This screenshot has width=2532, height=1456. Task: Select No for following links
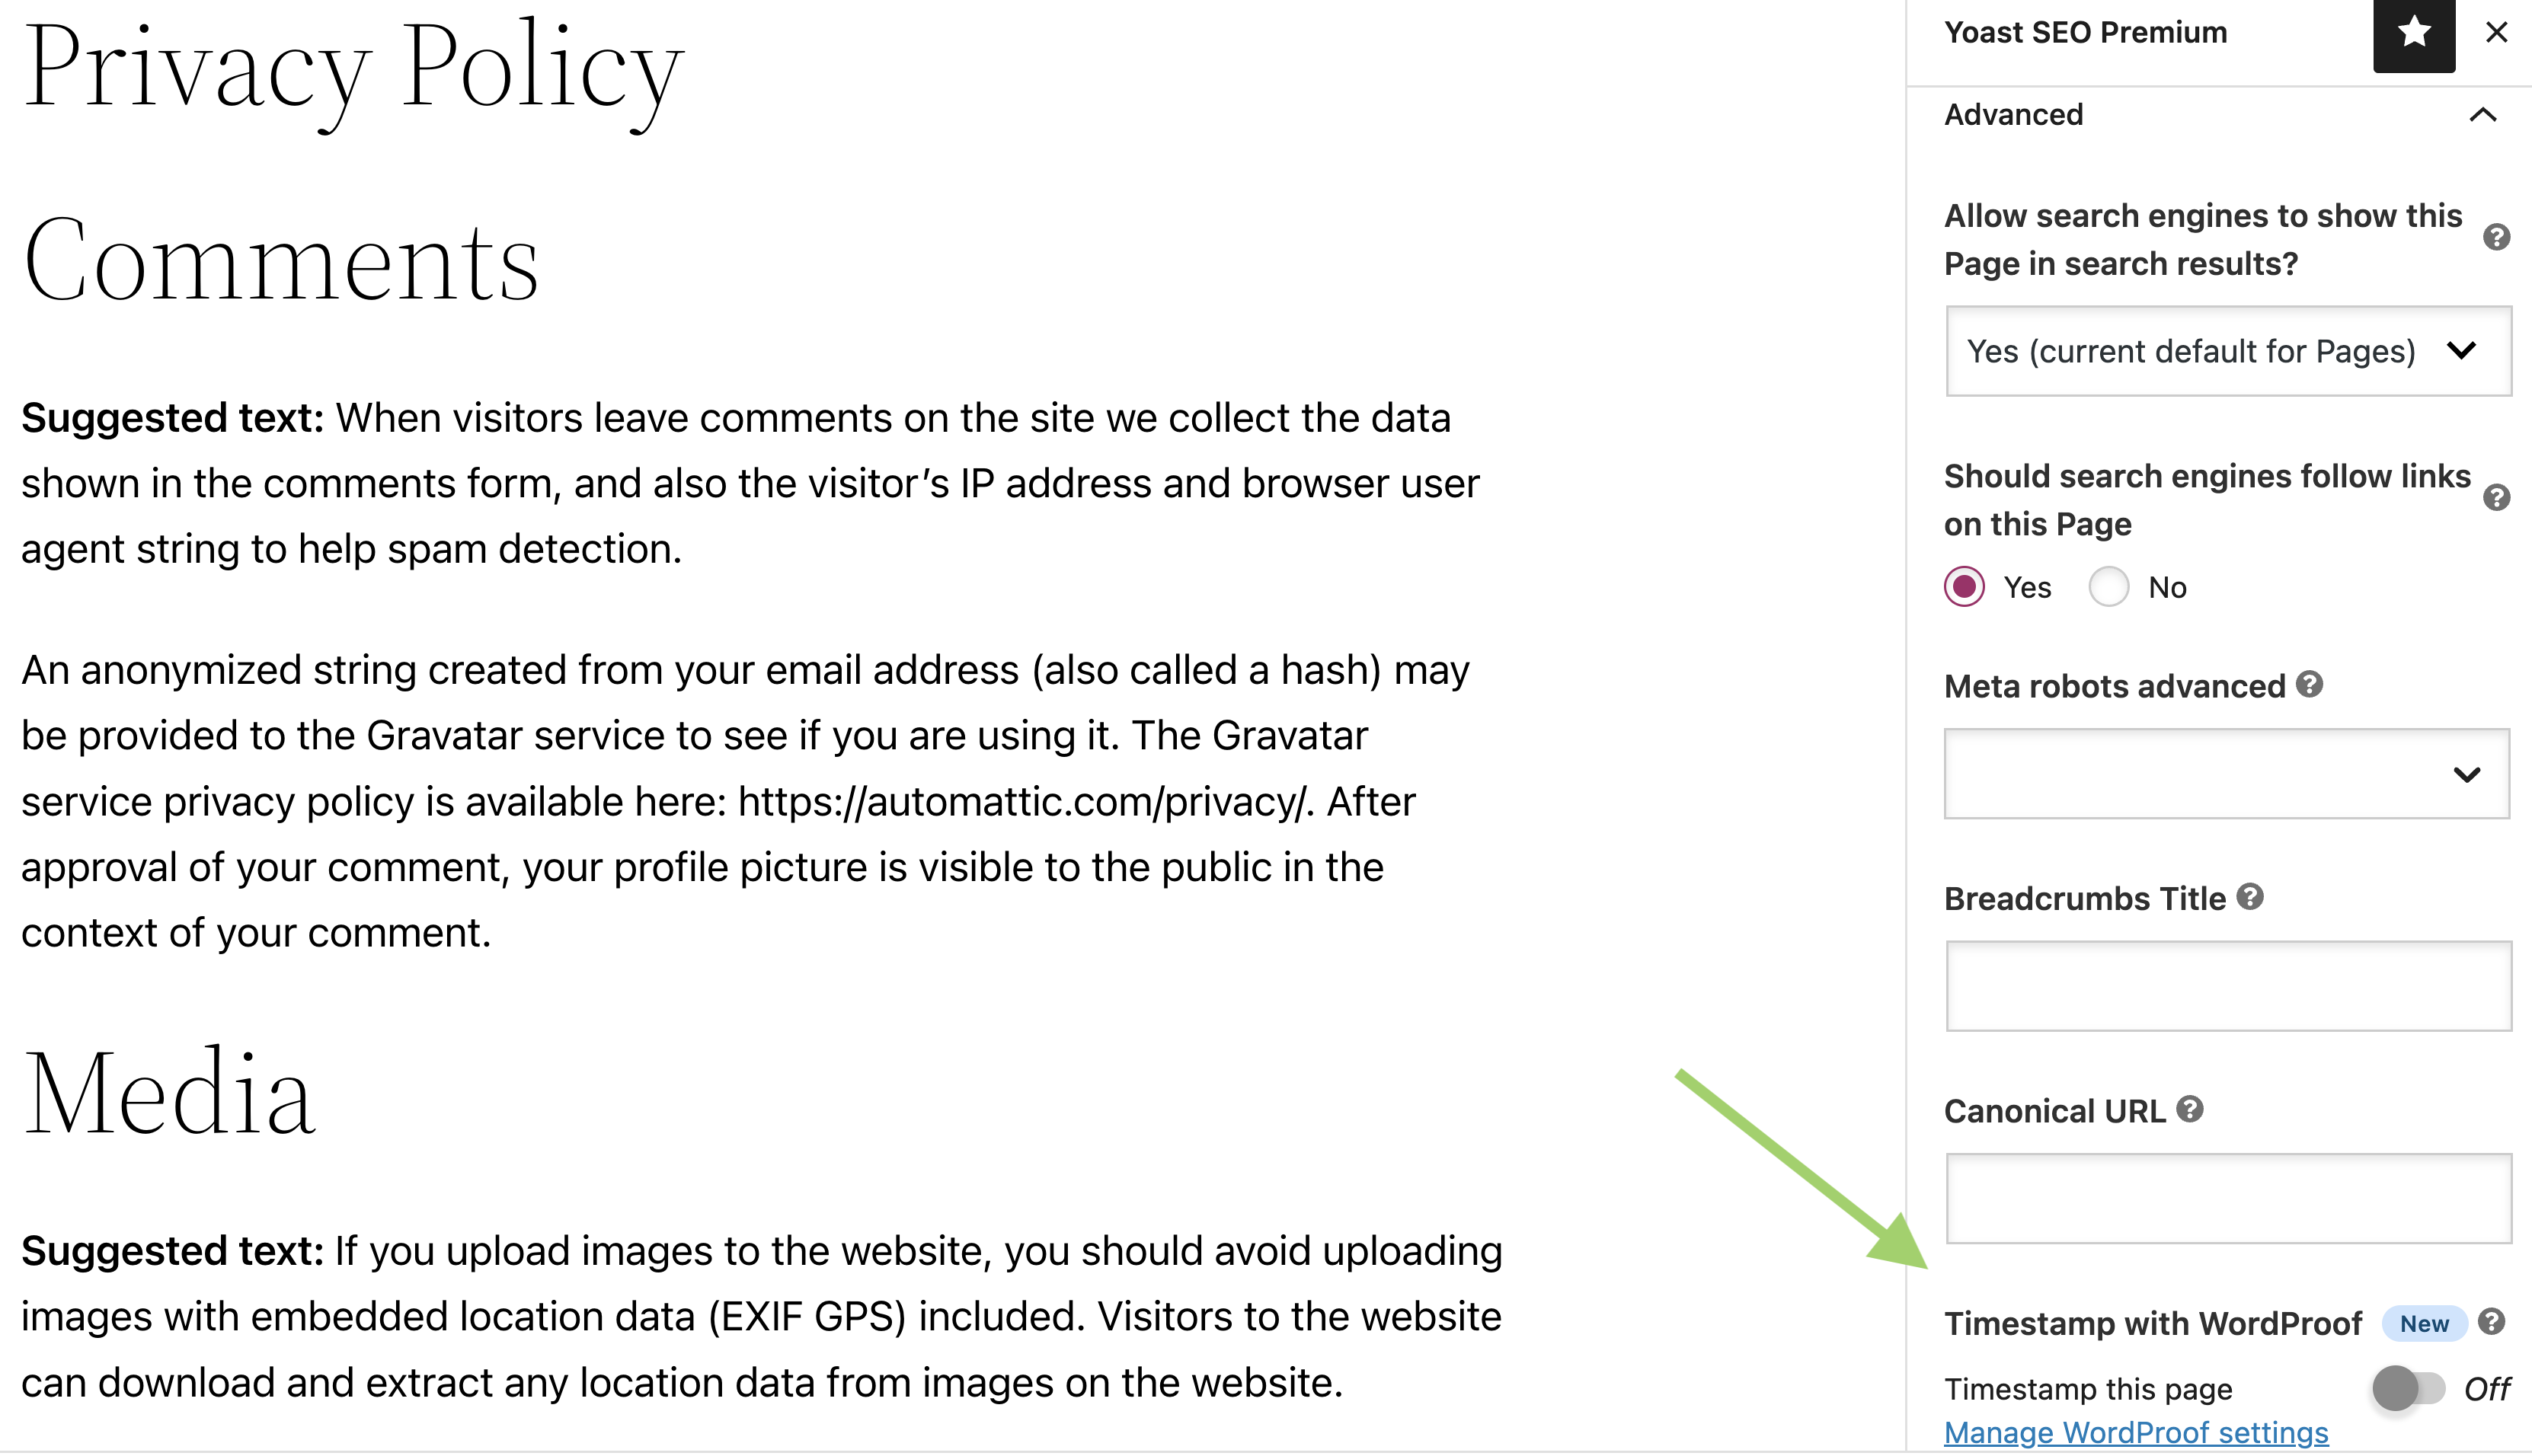click(2109, 587)
